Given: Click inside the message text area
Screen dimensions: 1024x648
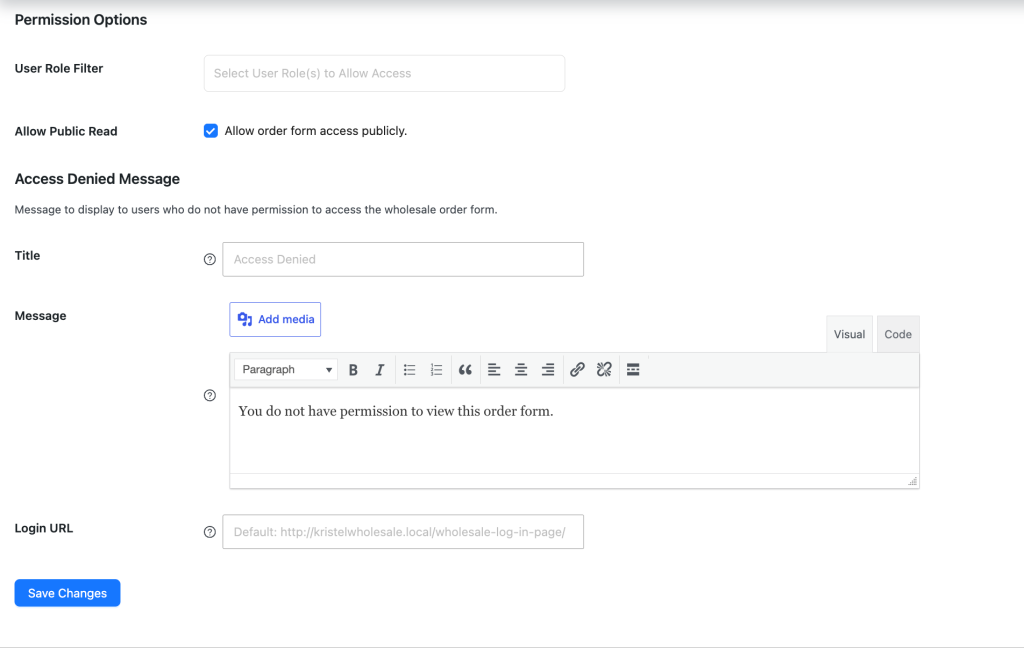Looking at the screenshot, I should pyautogui.click(x=574, y=431).
